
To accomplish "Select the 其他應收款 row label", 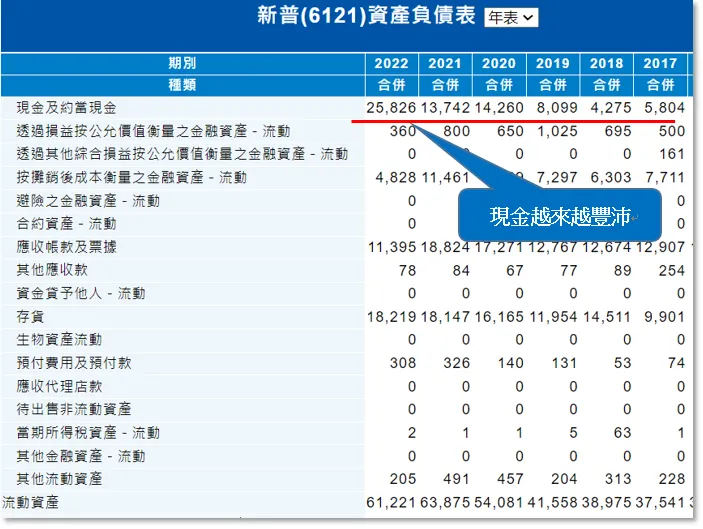I will (x=52, y=270).
